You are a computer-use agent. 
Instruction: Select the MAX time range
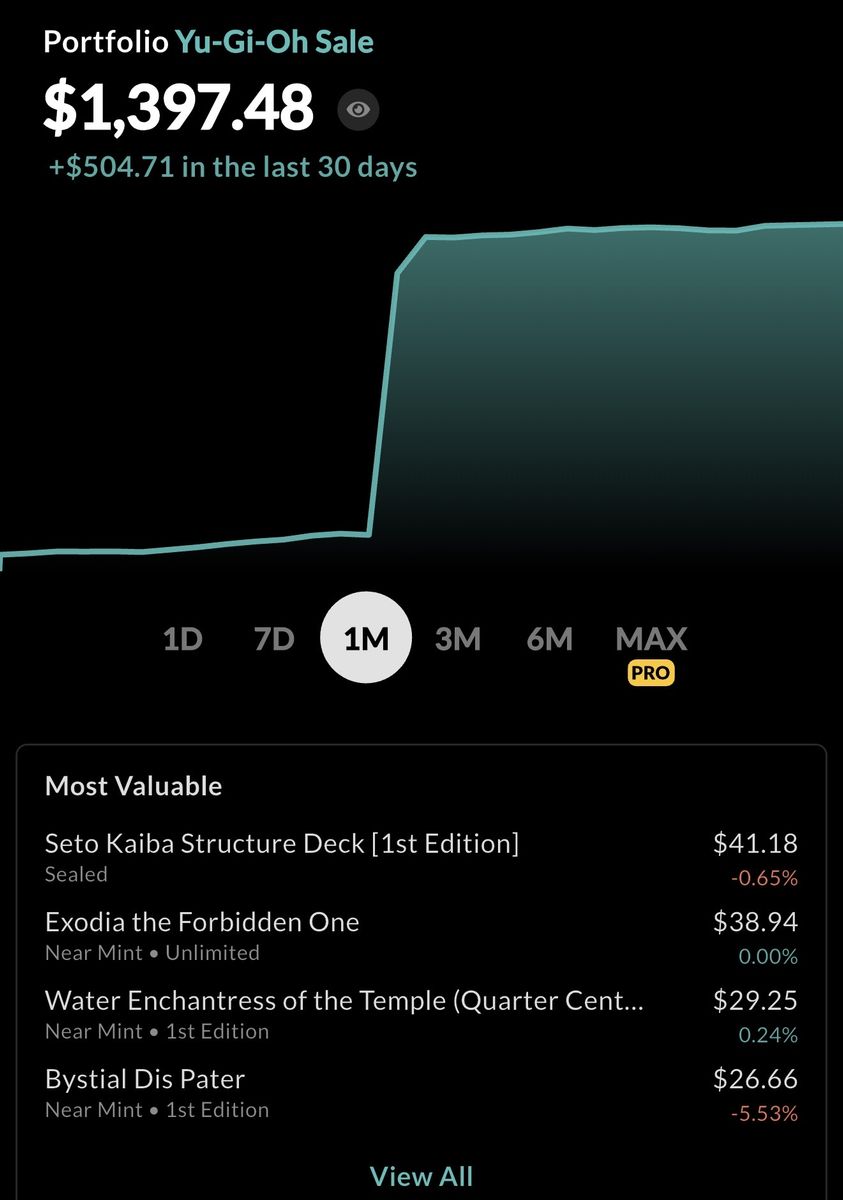pyautogui.click(x=651, y=638)
